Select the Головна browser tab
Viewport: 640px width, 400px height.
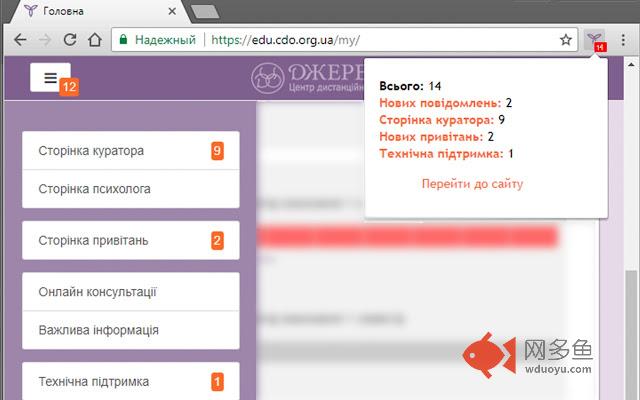coord(100,11)
